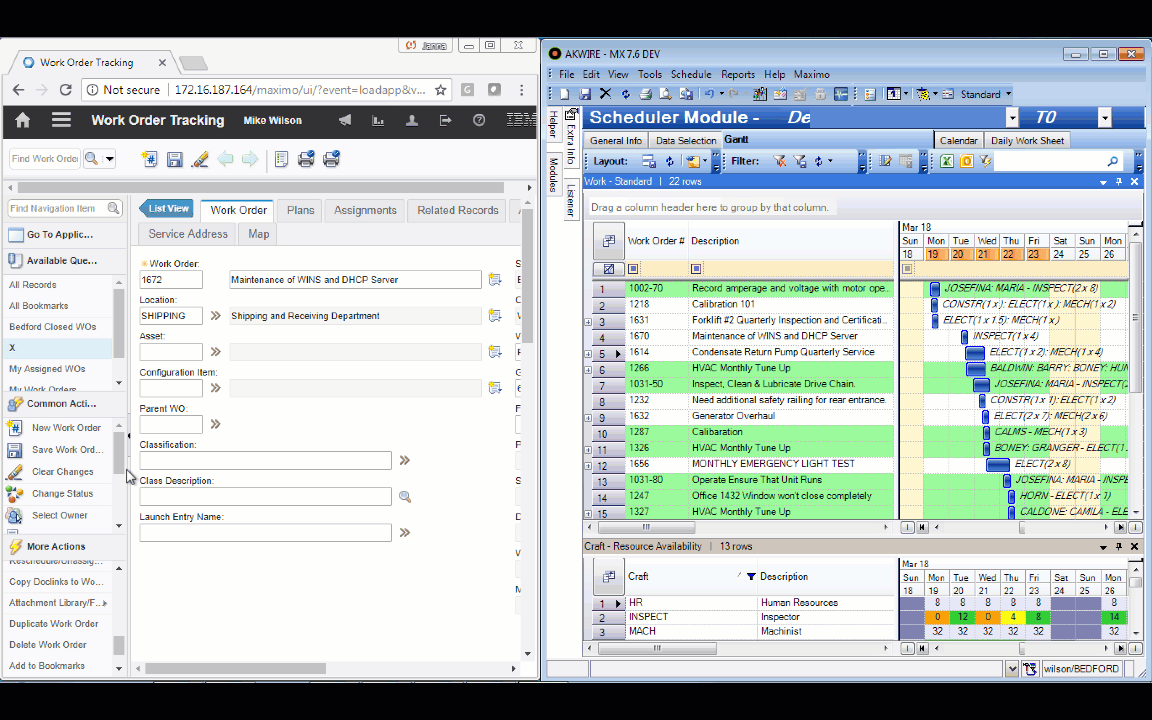Click AKWIRE delete X toolbar icon
Image resolution: width=1152 pixels, height=720 pixels.
click(605, 94)
